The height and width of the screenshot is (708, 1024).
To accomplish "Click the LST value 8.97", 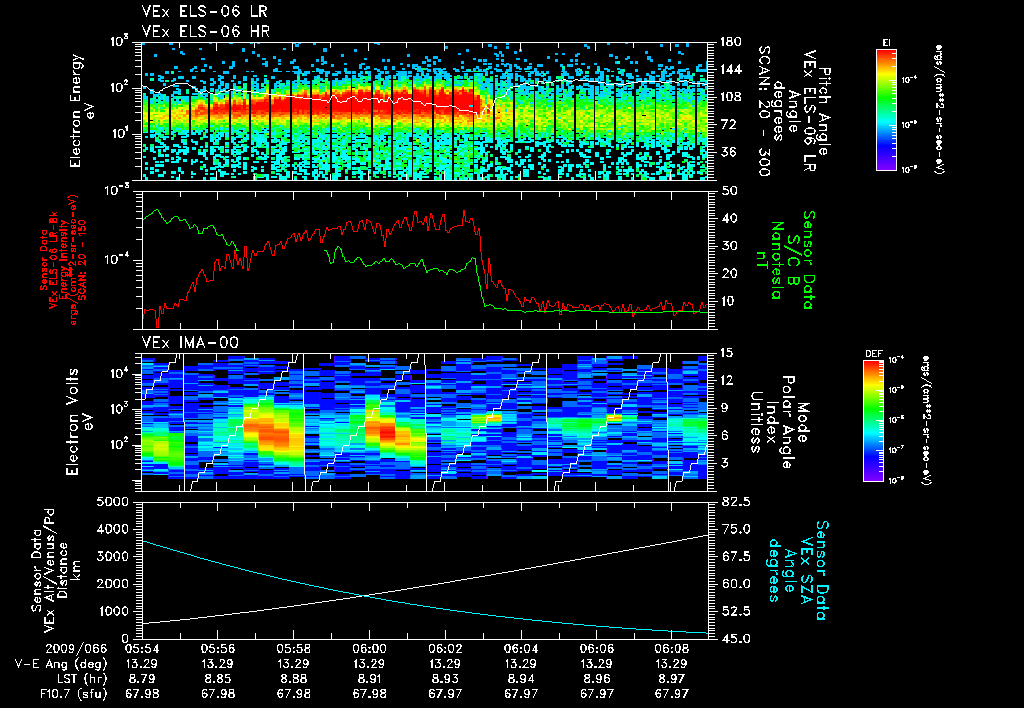I will tap(672, 679).
